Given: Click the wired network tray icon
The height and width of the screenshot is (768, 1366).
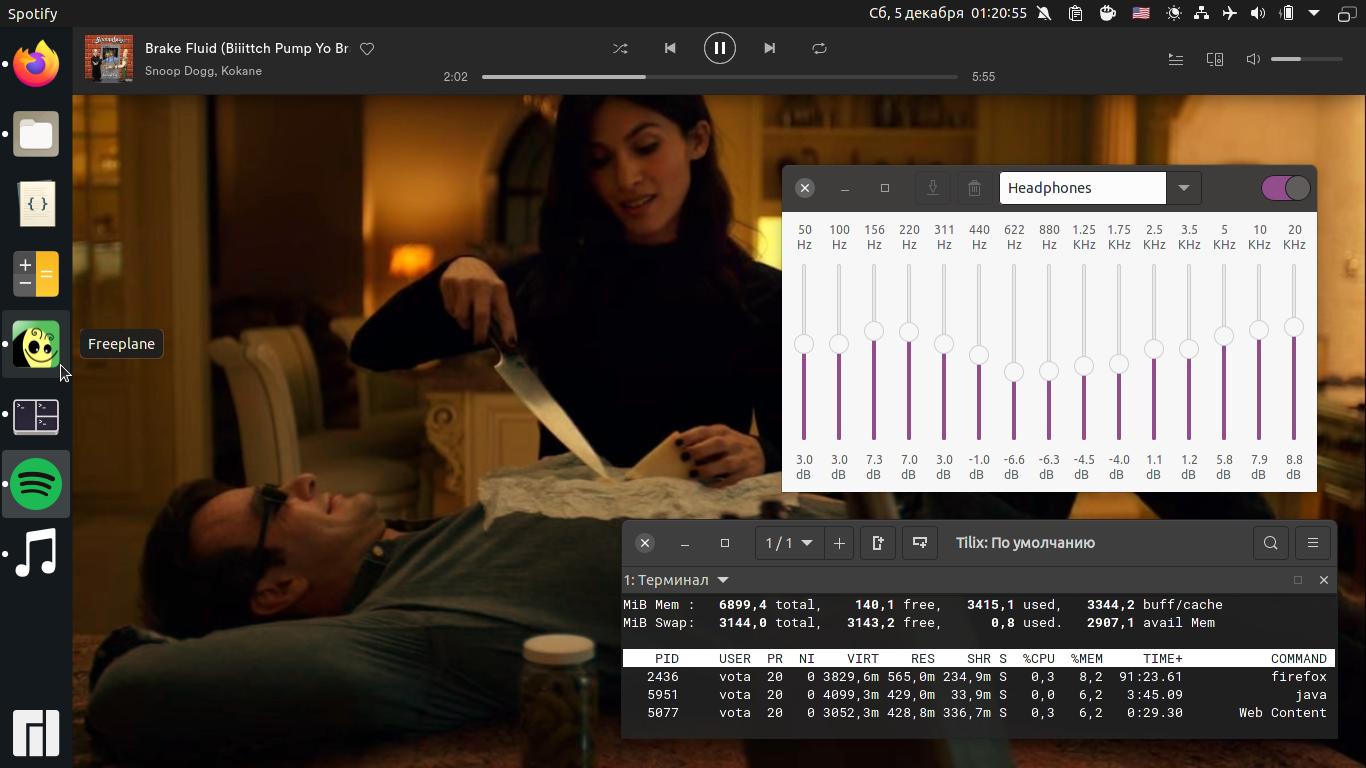Looking at the screenshot, I should tap(1202, 13).
